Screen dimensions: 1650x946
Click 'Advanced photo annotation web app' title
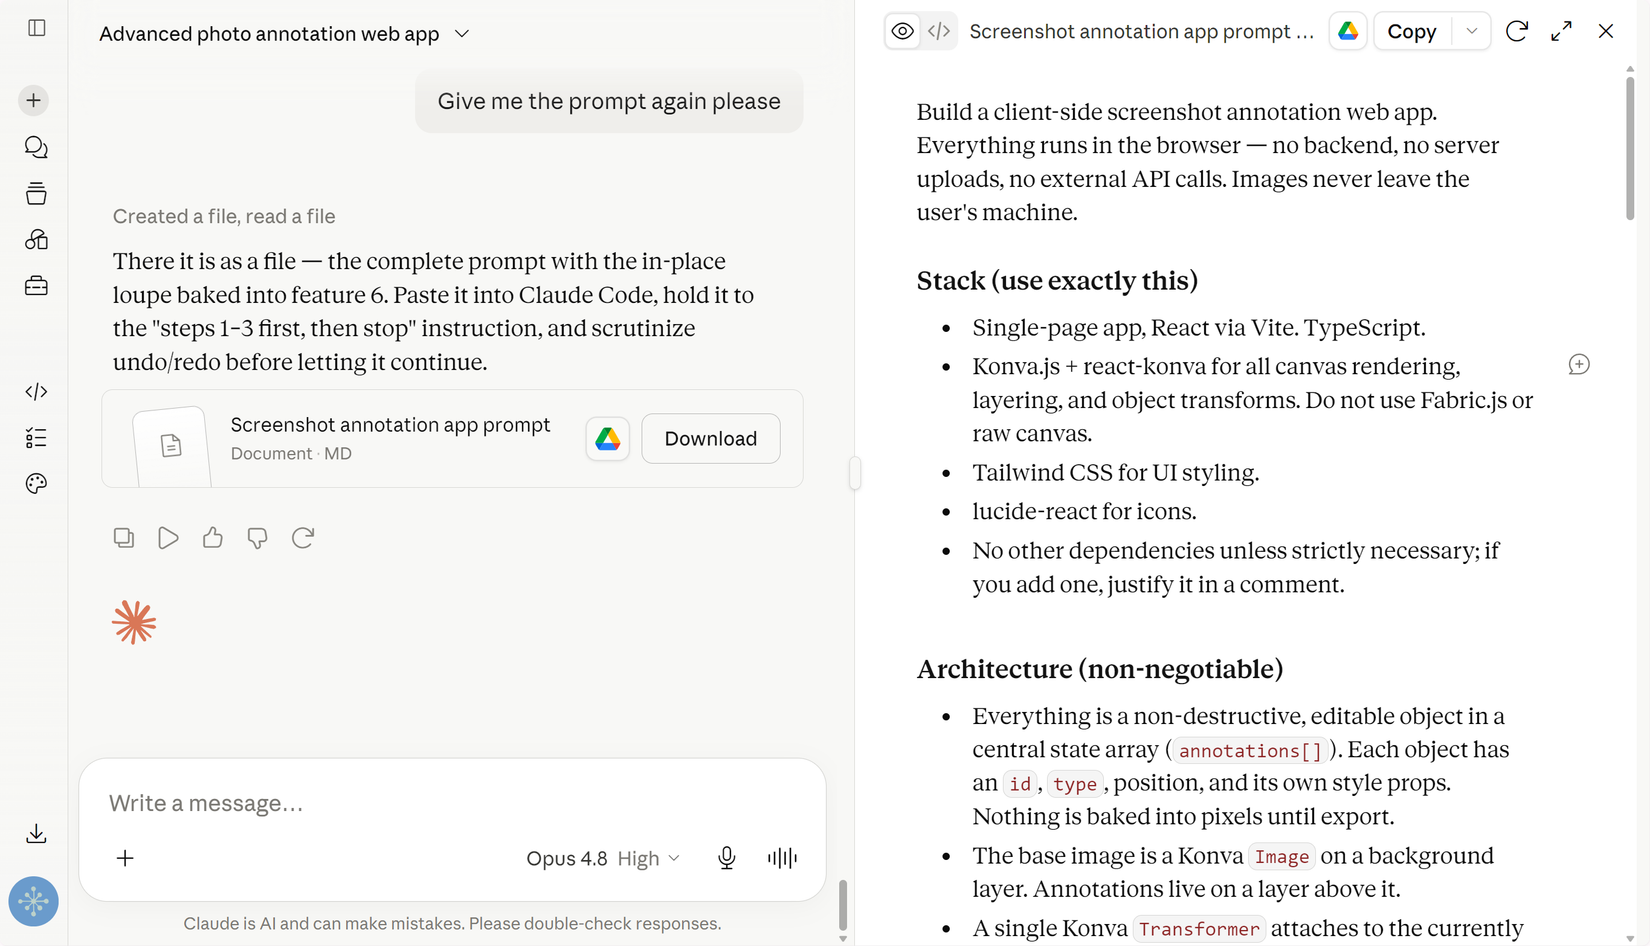pos(269,34)
